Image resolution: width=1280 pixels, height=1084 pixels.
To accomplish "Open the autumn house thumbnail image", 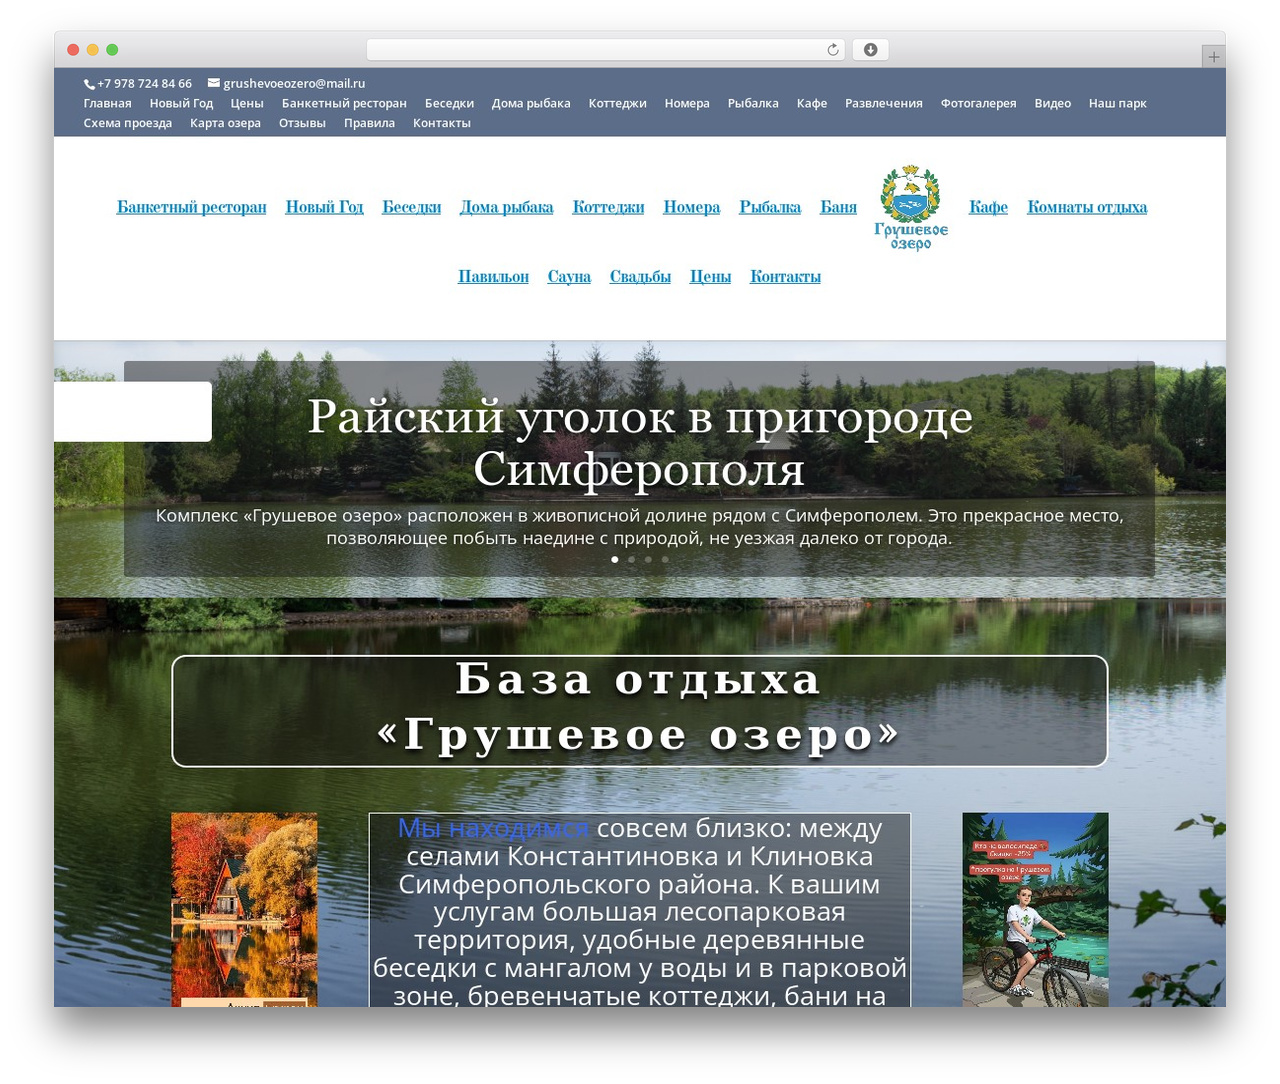I will 244,909.
